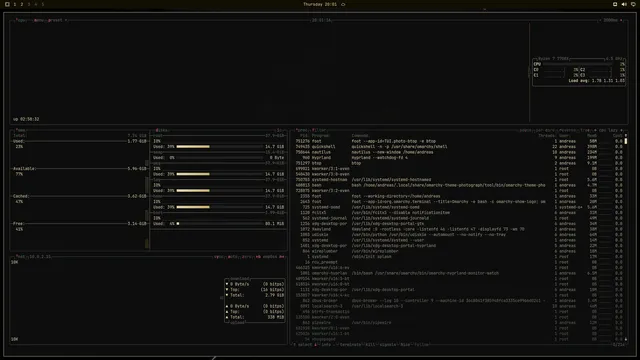Viewport: 640px width, 360px height.
Task: Increase update interval with plus next to 2000ms
Action: (621, 20)
